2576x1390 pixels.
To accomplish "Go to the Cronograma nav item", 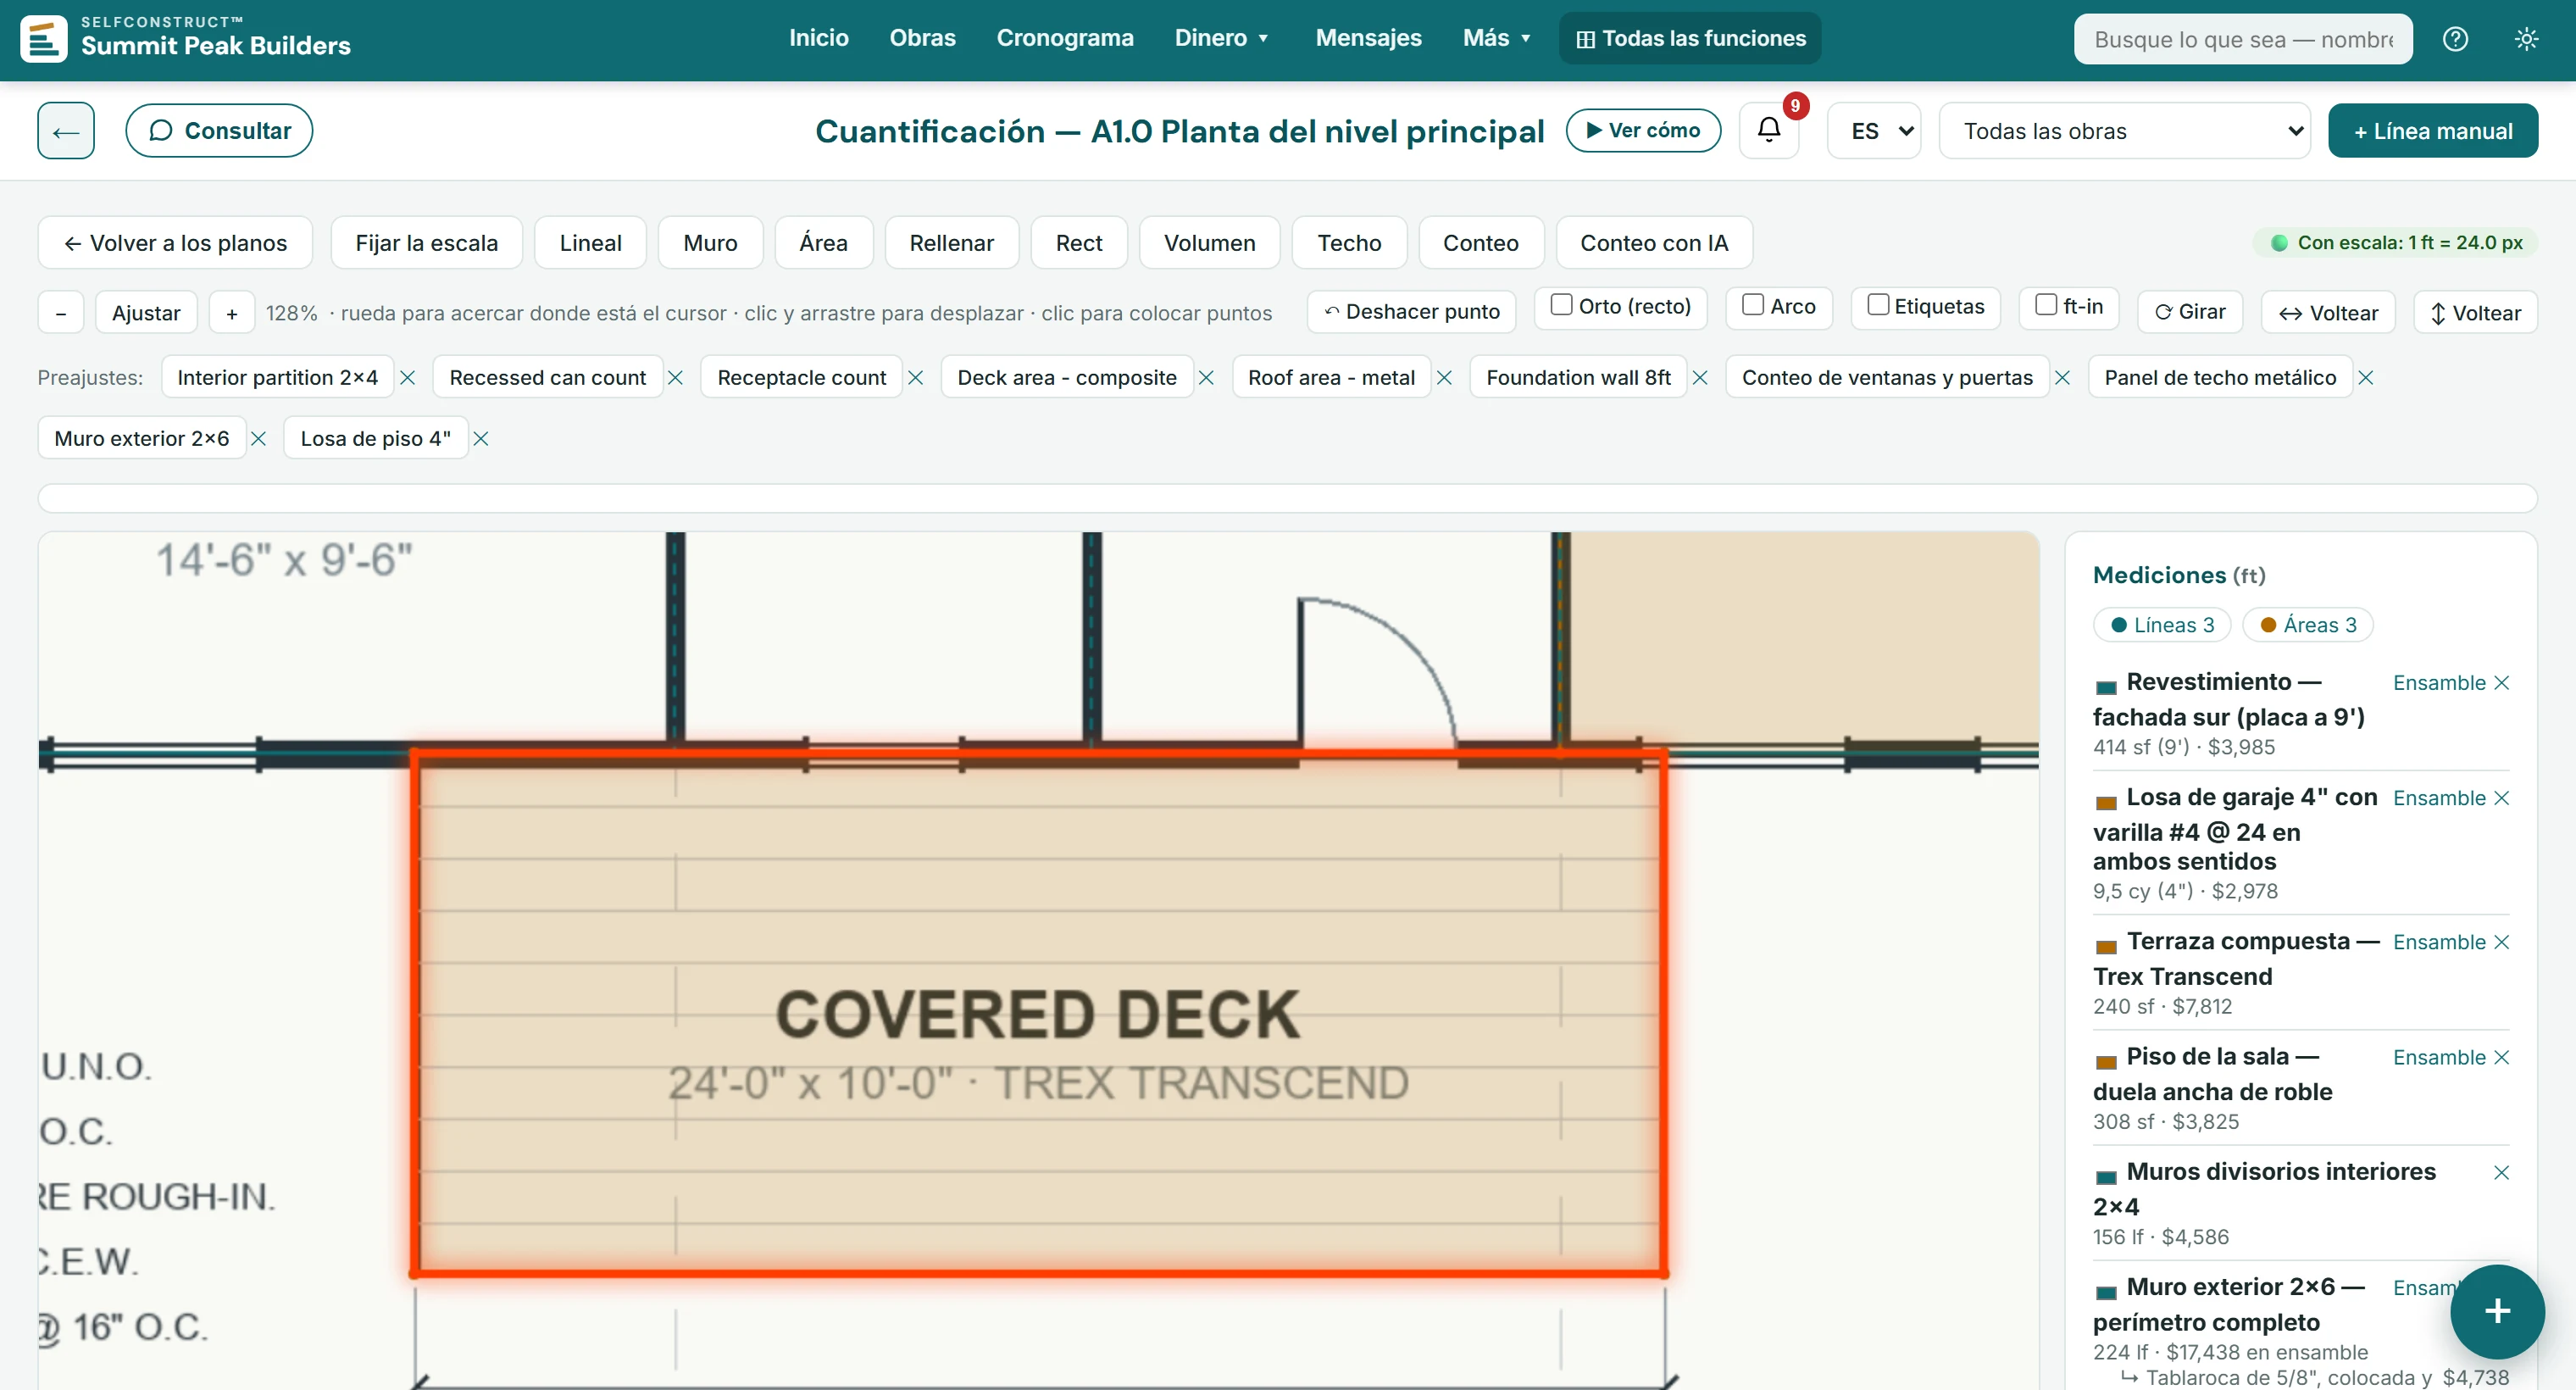I will [x=1065, y=38].
